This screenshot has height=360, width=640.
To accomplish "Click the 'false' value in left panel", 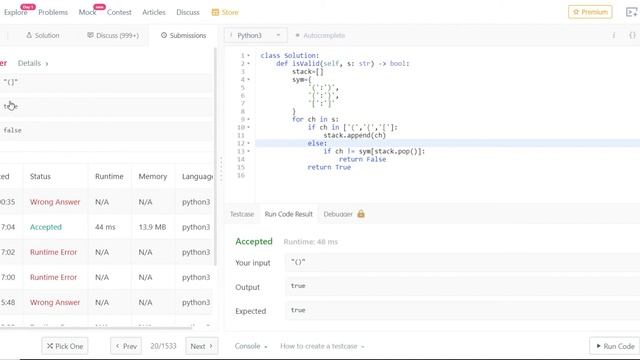I will coord(12,130).
